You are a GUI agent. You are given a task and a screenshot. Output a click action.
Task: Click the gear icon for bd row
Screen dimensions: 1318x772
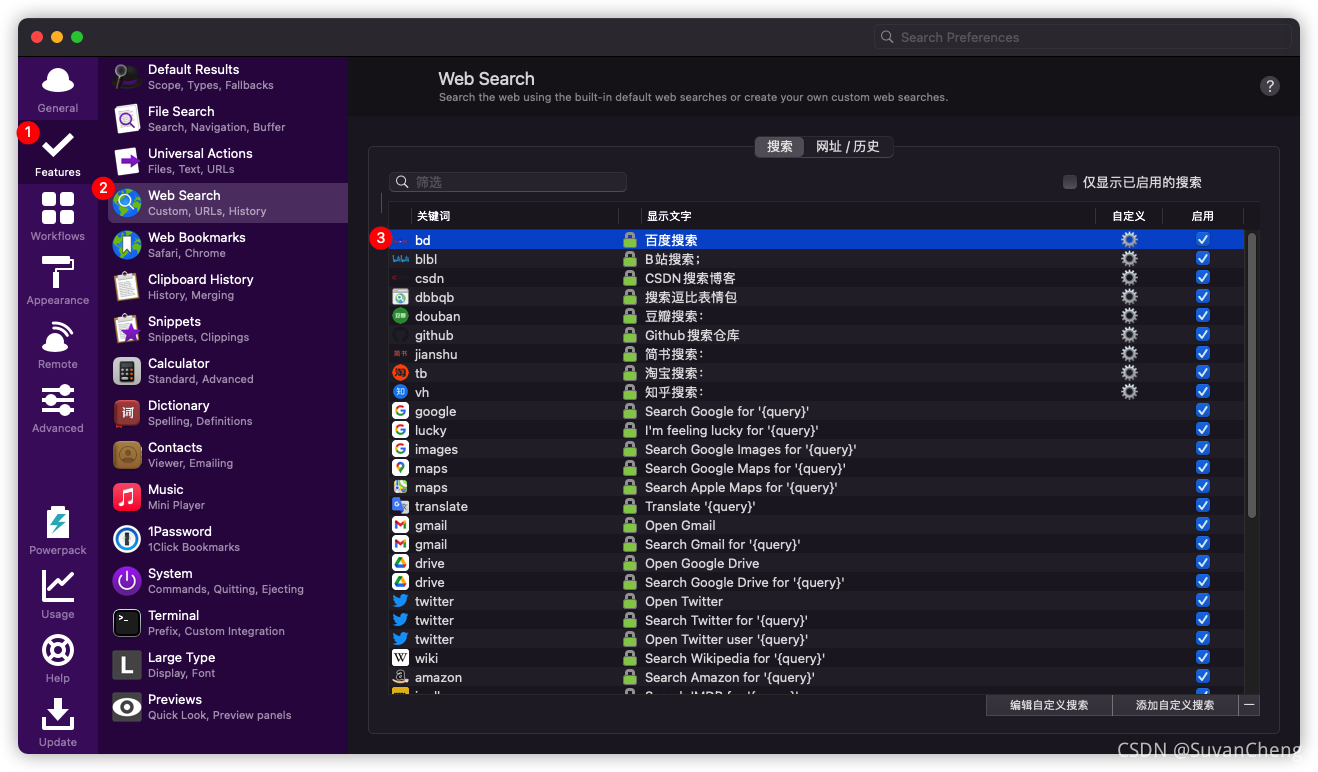coord(1129,240)
